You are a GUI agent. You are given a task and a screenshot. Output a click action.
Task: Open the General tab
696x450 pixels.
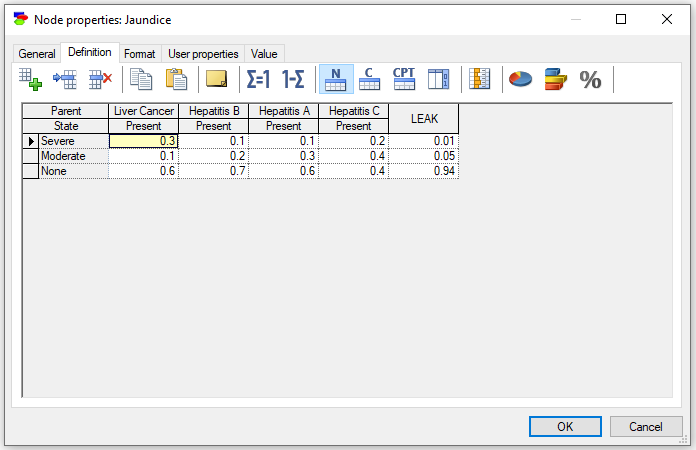tap(37, 54)
